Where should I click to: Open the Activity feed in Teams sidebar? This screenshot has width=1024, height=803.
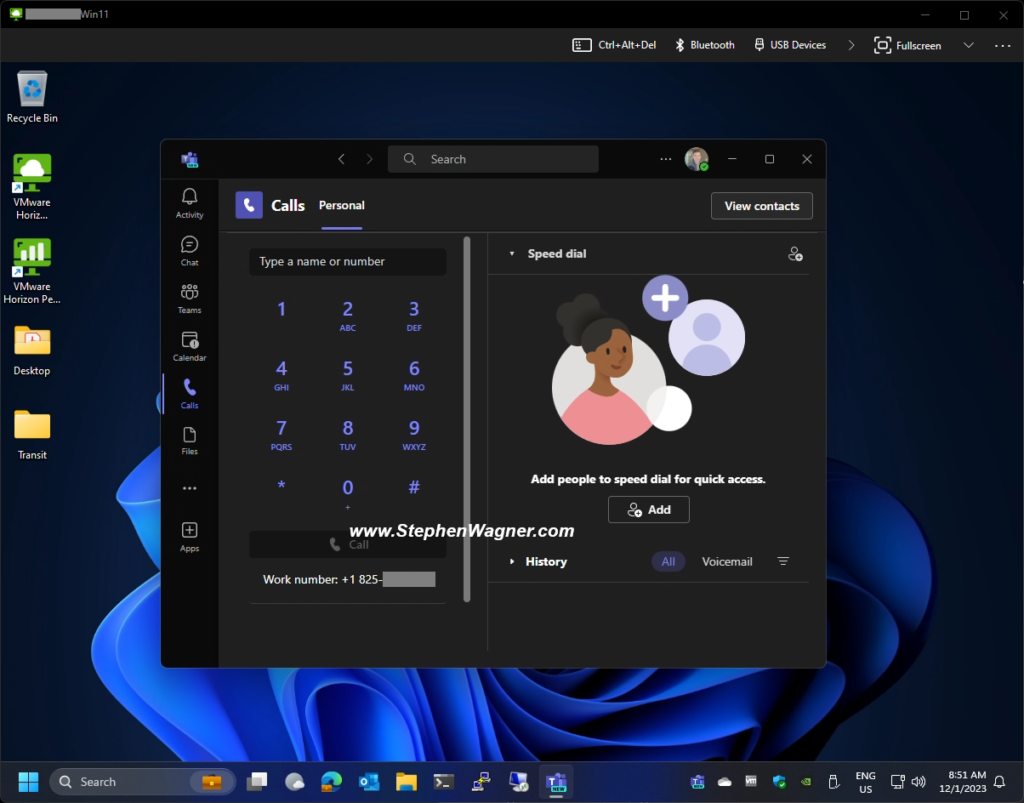(189, 203)
